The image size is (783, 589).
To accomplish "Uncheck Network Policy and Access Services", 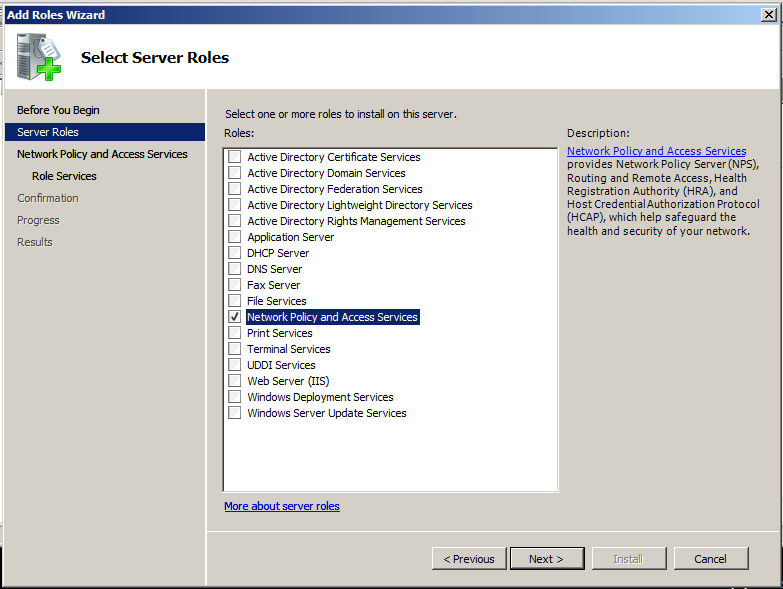I will (x=234, y=317).
